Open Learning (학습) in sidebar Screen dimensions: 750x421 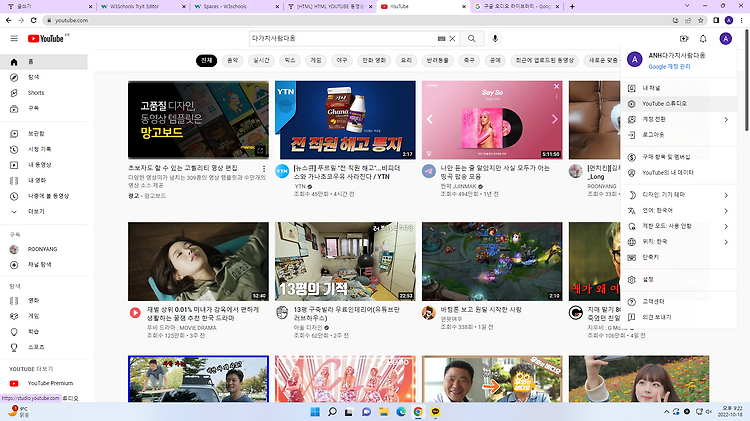click(x=44, y=332)
